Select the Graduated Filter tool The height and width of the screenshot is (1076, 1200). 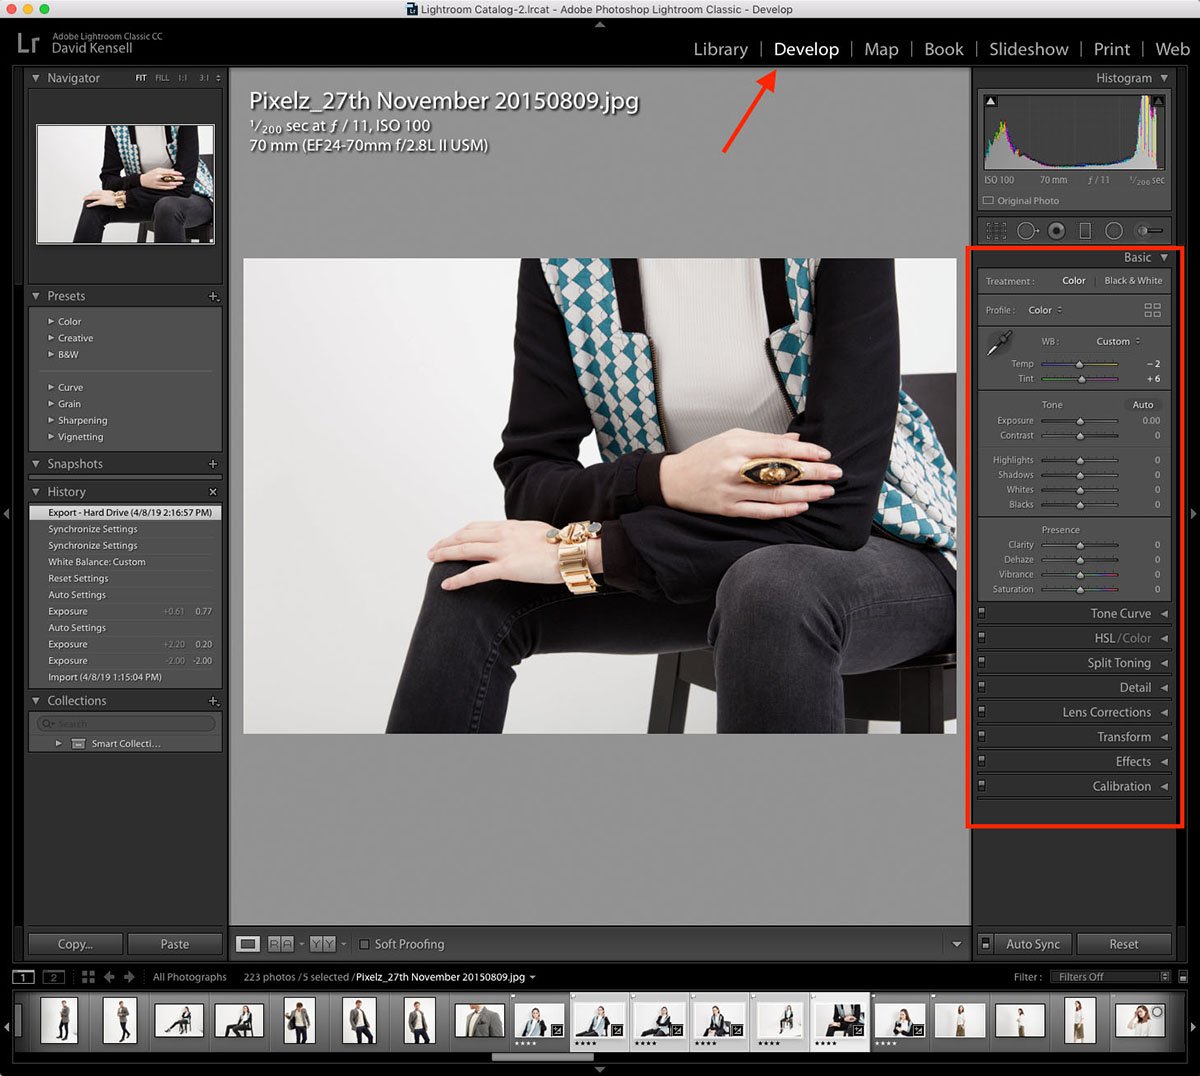click(x=1085, y=231)
